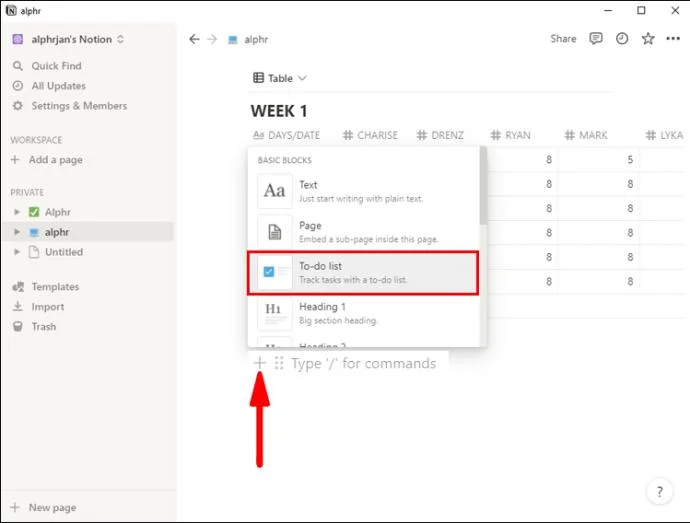Click the plus icon to add block
The image size is (690, 523).
click(x=260, y=363)
